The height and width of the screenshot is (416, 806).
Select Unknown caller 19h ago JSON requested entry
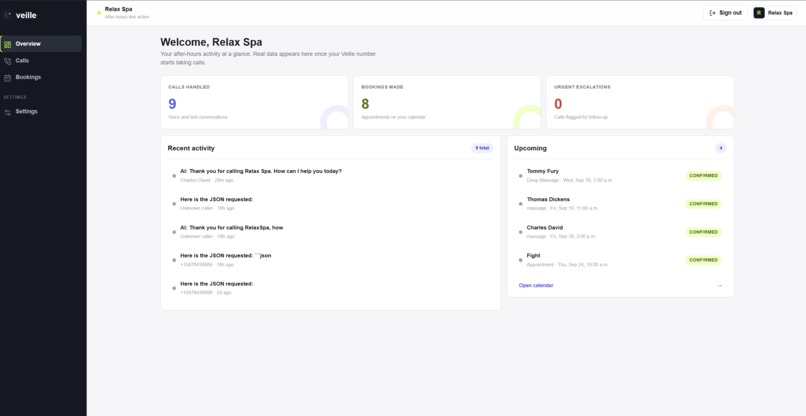pyautogui.click(x=331, y=204)
